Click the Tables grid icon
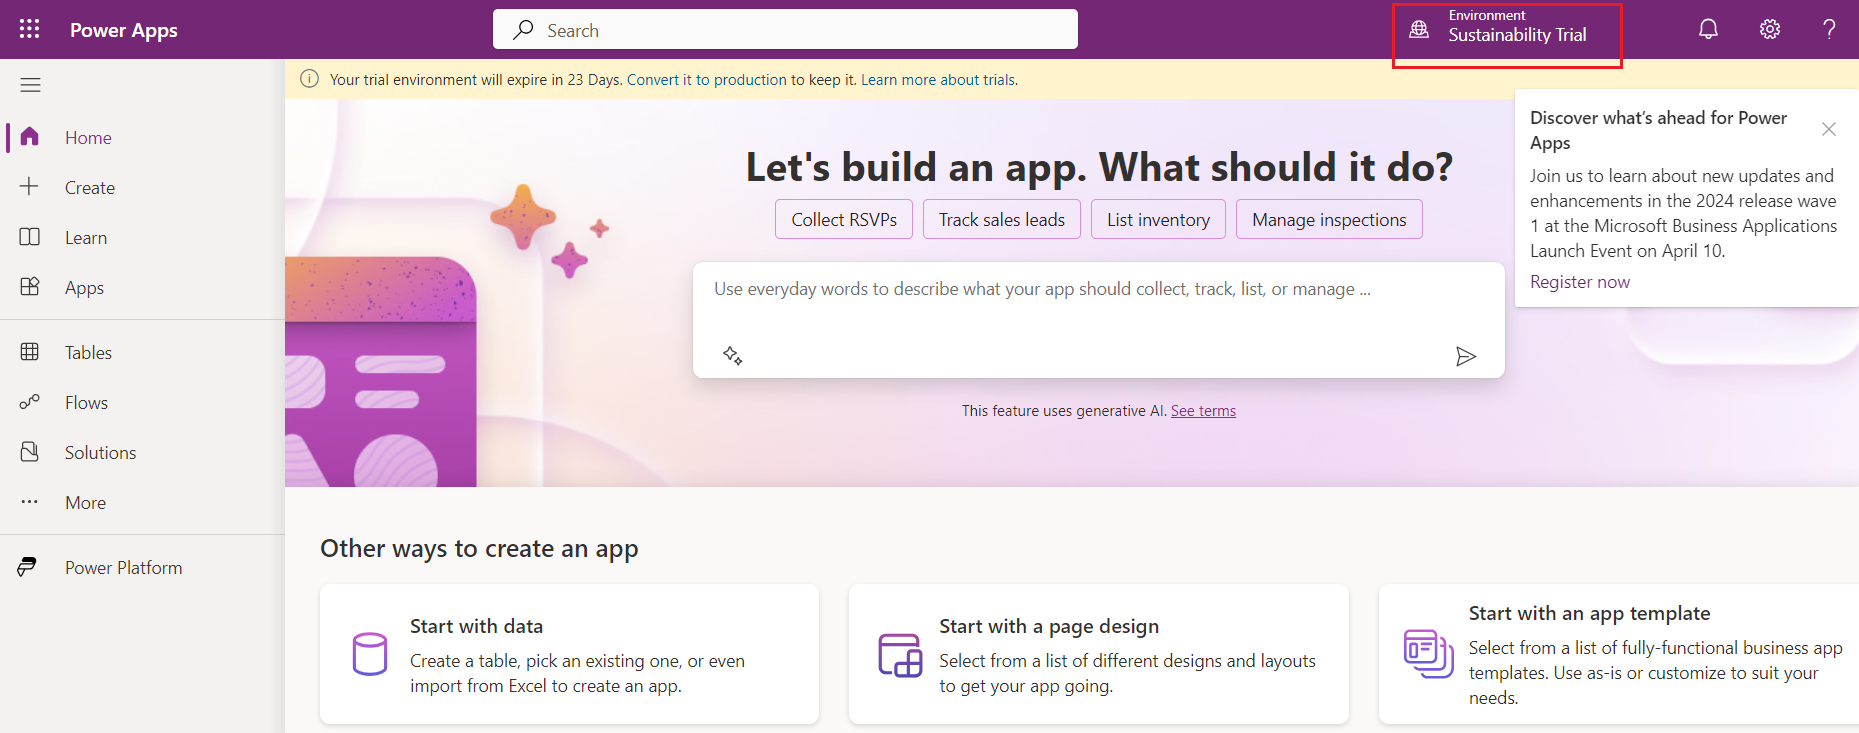Viewport: 1859px width, 733px height. pyautogui.click(x=30, y=352)
